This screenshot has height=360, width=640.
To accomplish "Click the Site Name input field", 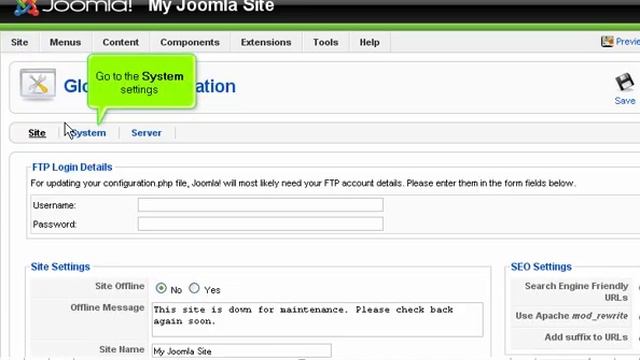I will 242,351.
